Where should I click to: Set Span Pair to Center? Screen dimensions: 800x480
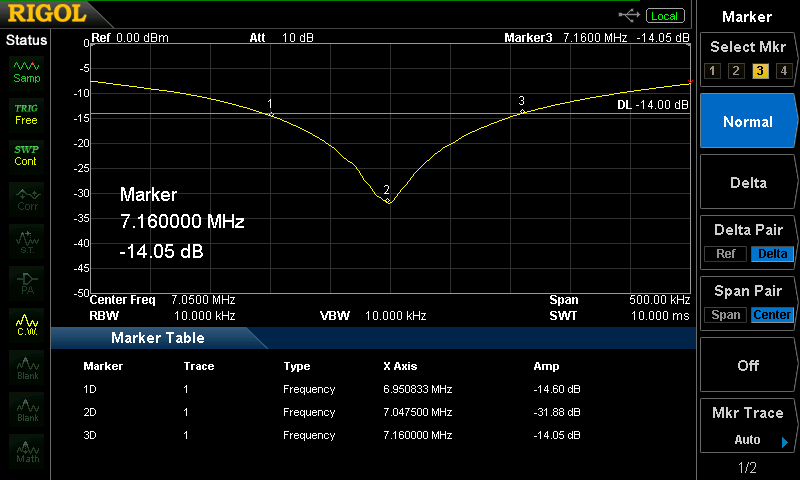tap(772, 315)
